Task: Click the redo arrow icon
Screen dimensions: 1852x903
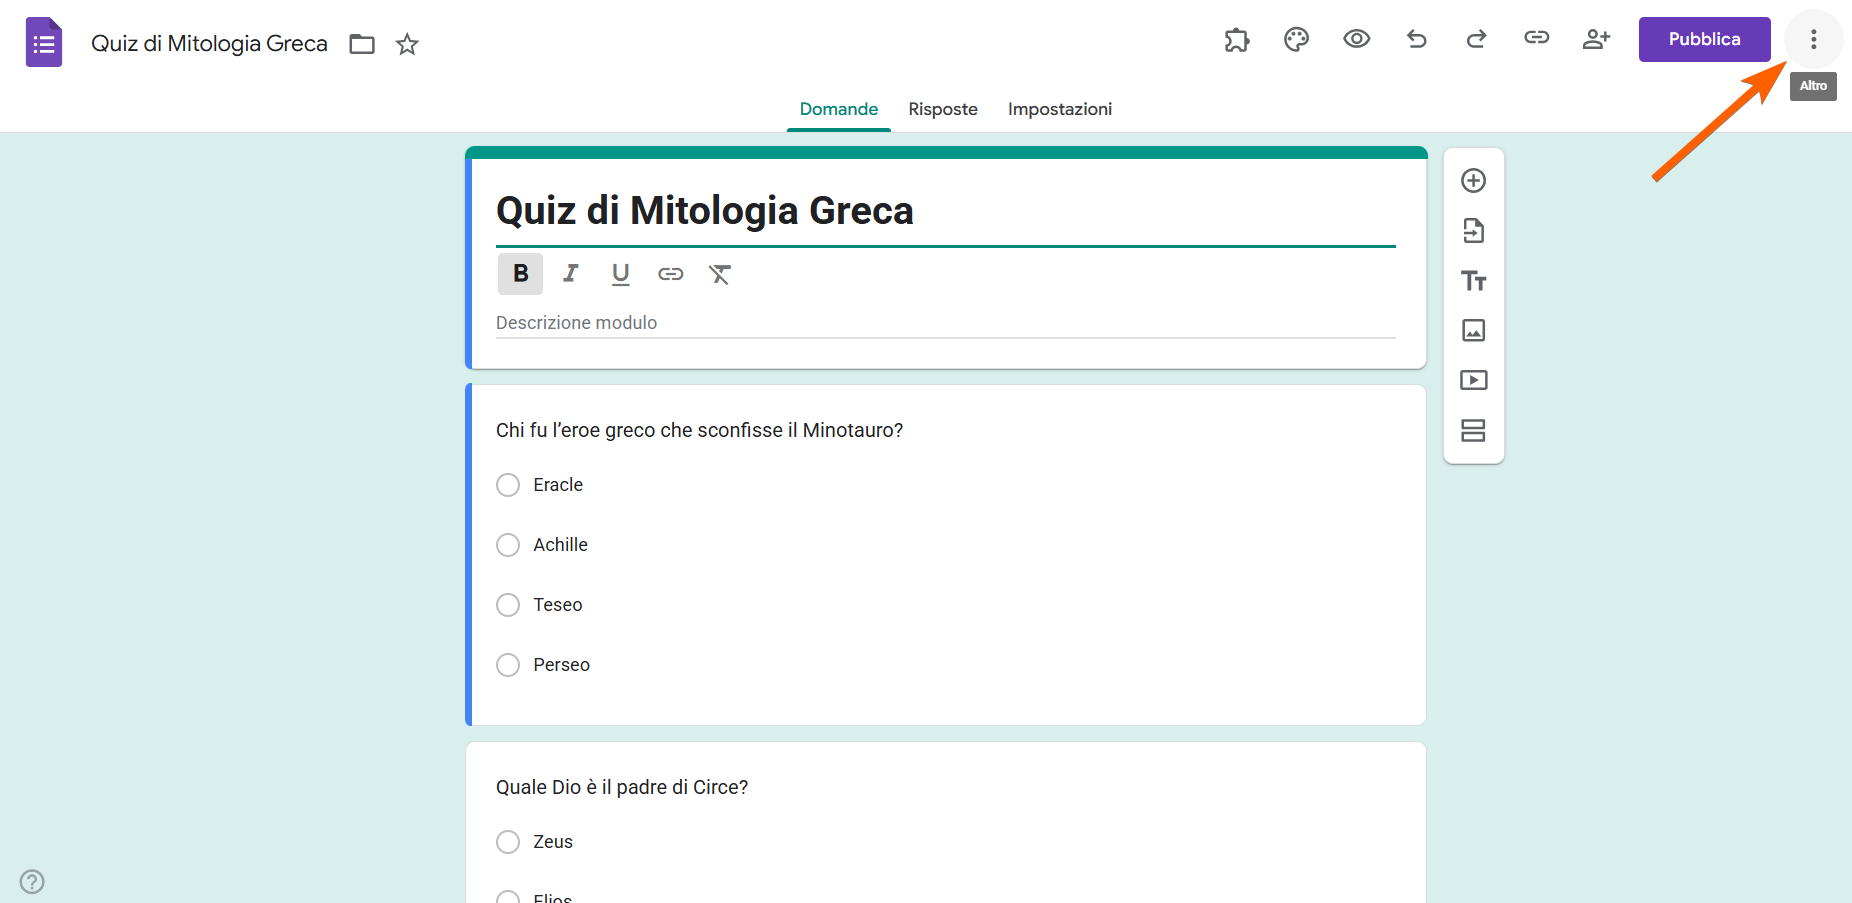Action: coord(1476,40)
